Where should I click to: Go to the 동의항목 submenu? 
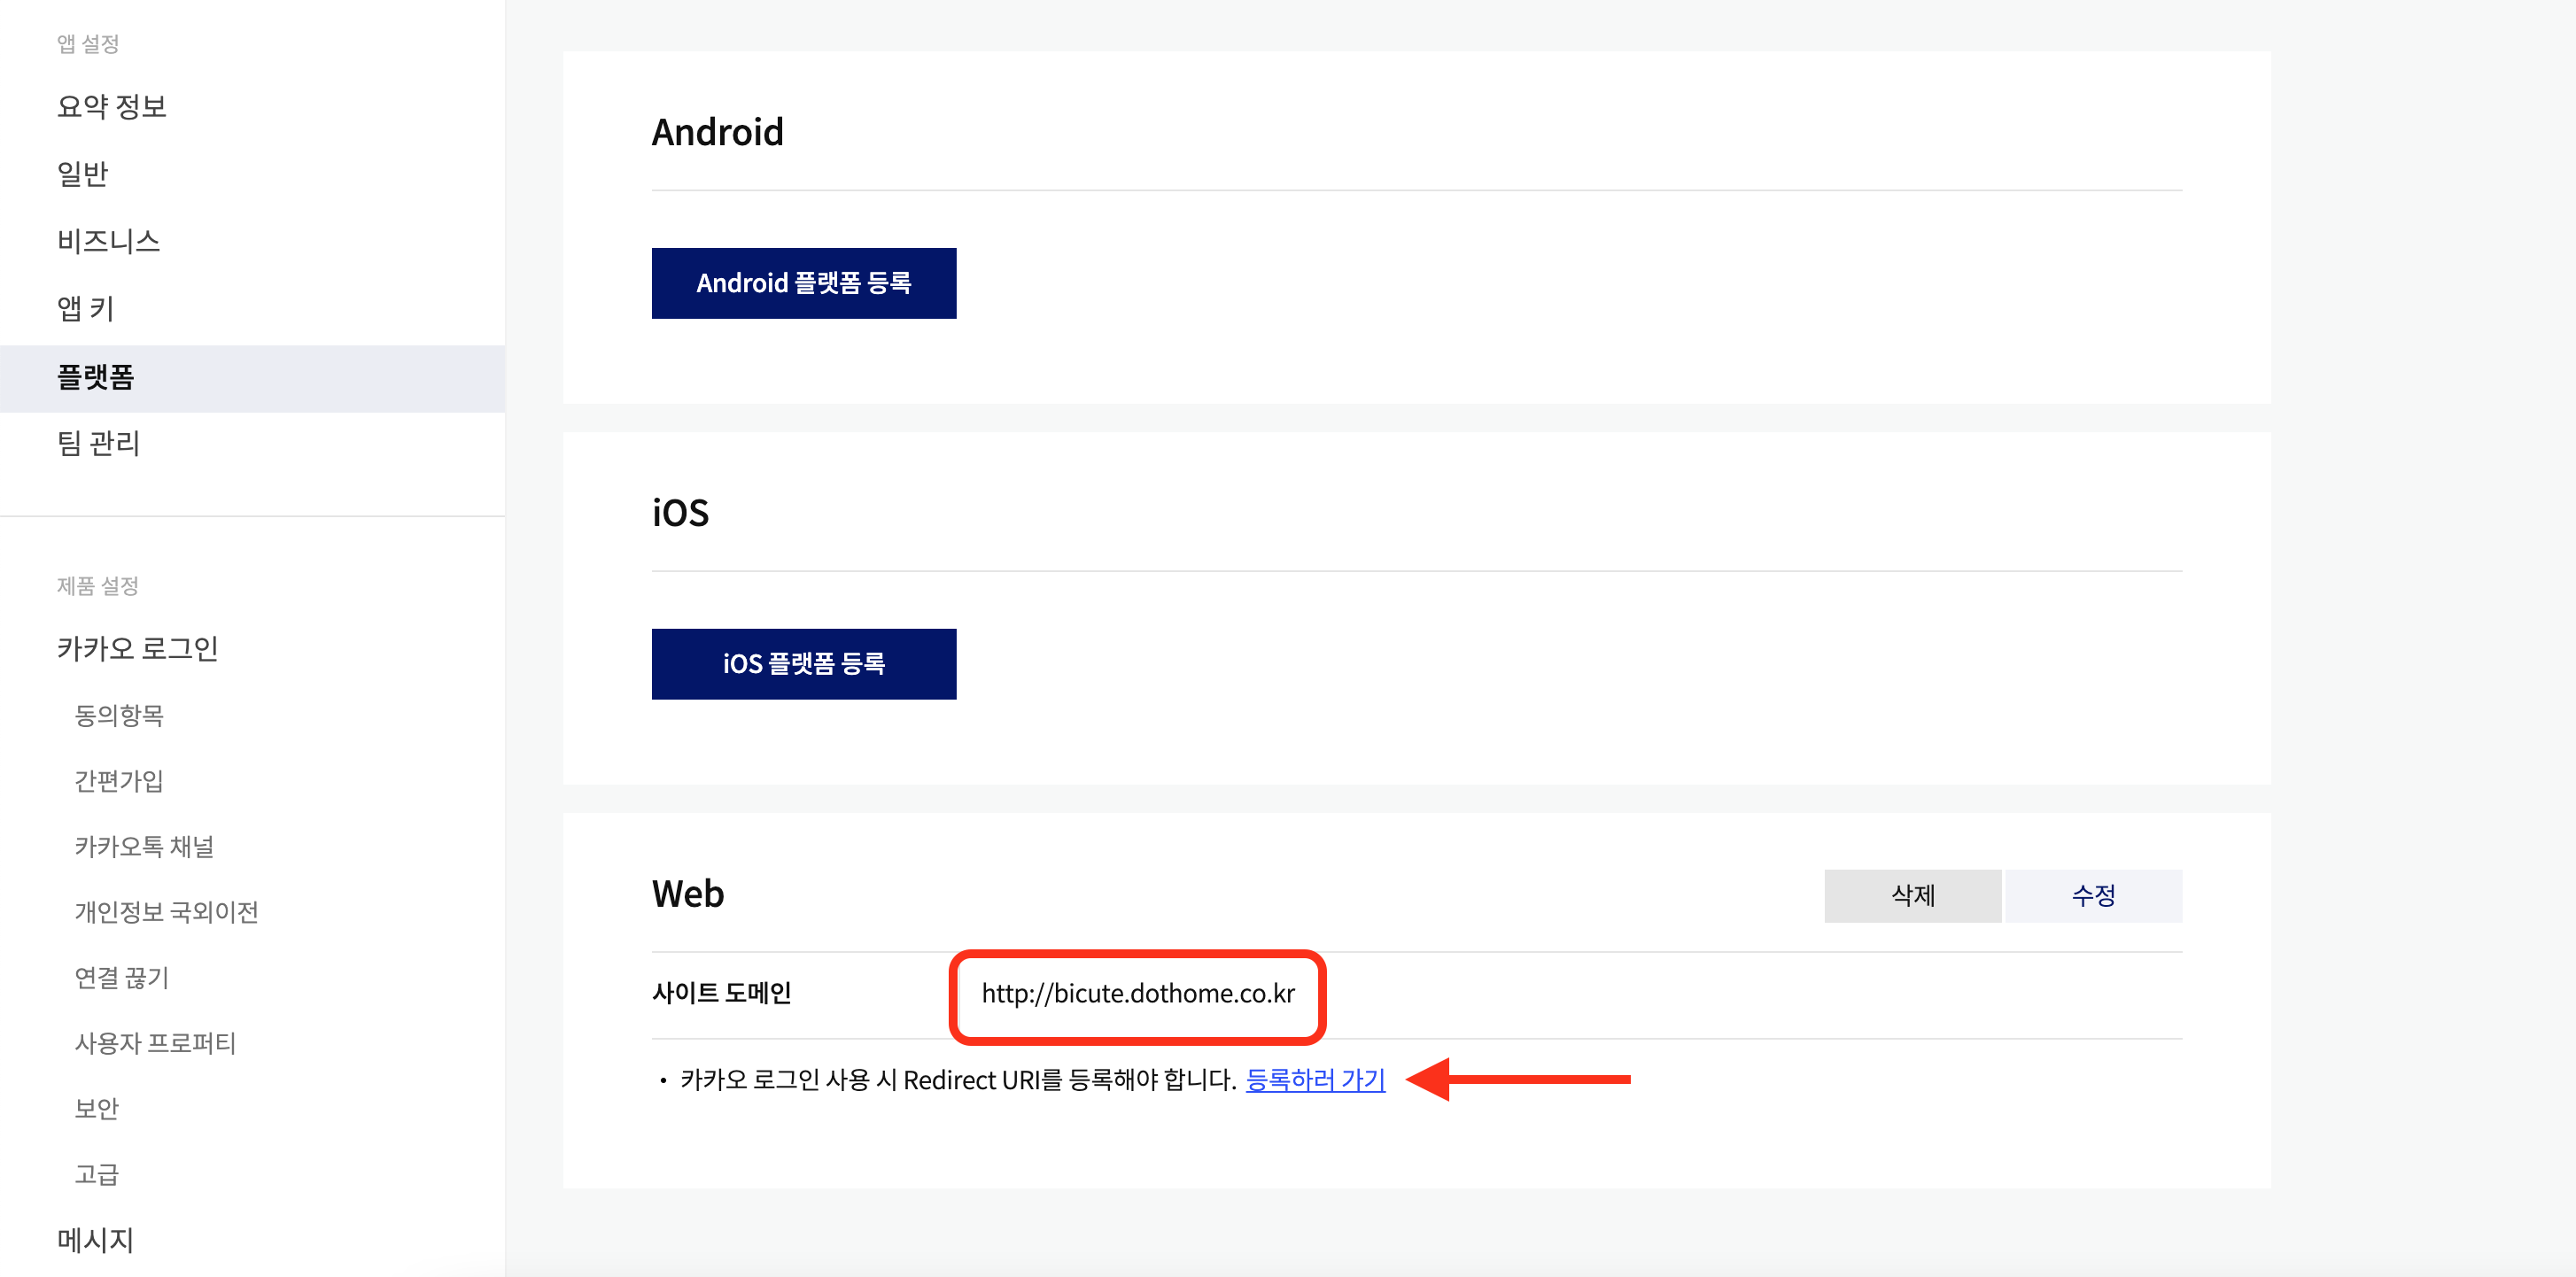tap(119, 715)
